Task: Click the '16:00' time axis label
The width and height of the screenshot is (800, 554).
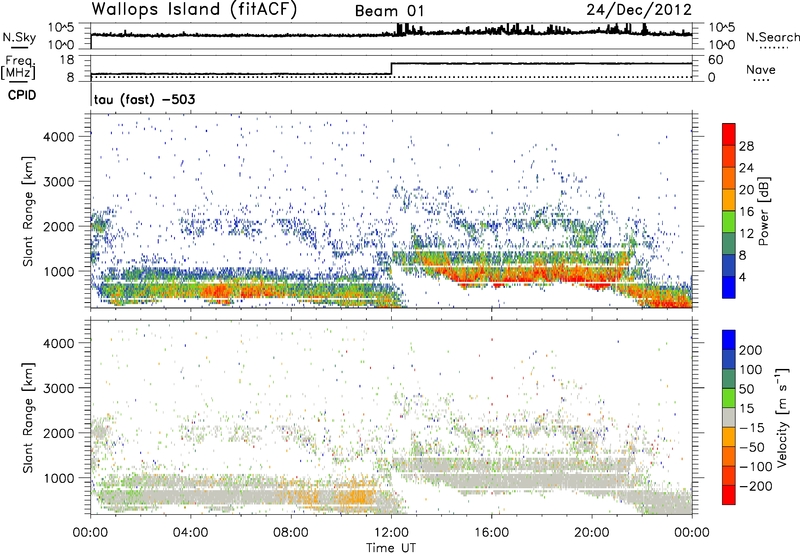Action: click(x=491, y=533)
